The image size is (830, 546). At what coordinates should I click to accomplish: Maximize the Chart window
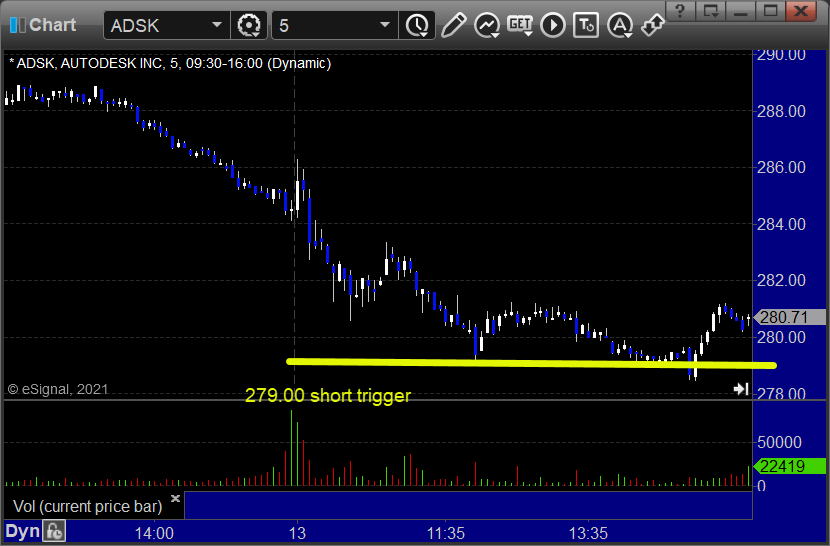[x=770, y=11]
